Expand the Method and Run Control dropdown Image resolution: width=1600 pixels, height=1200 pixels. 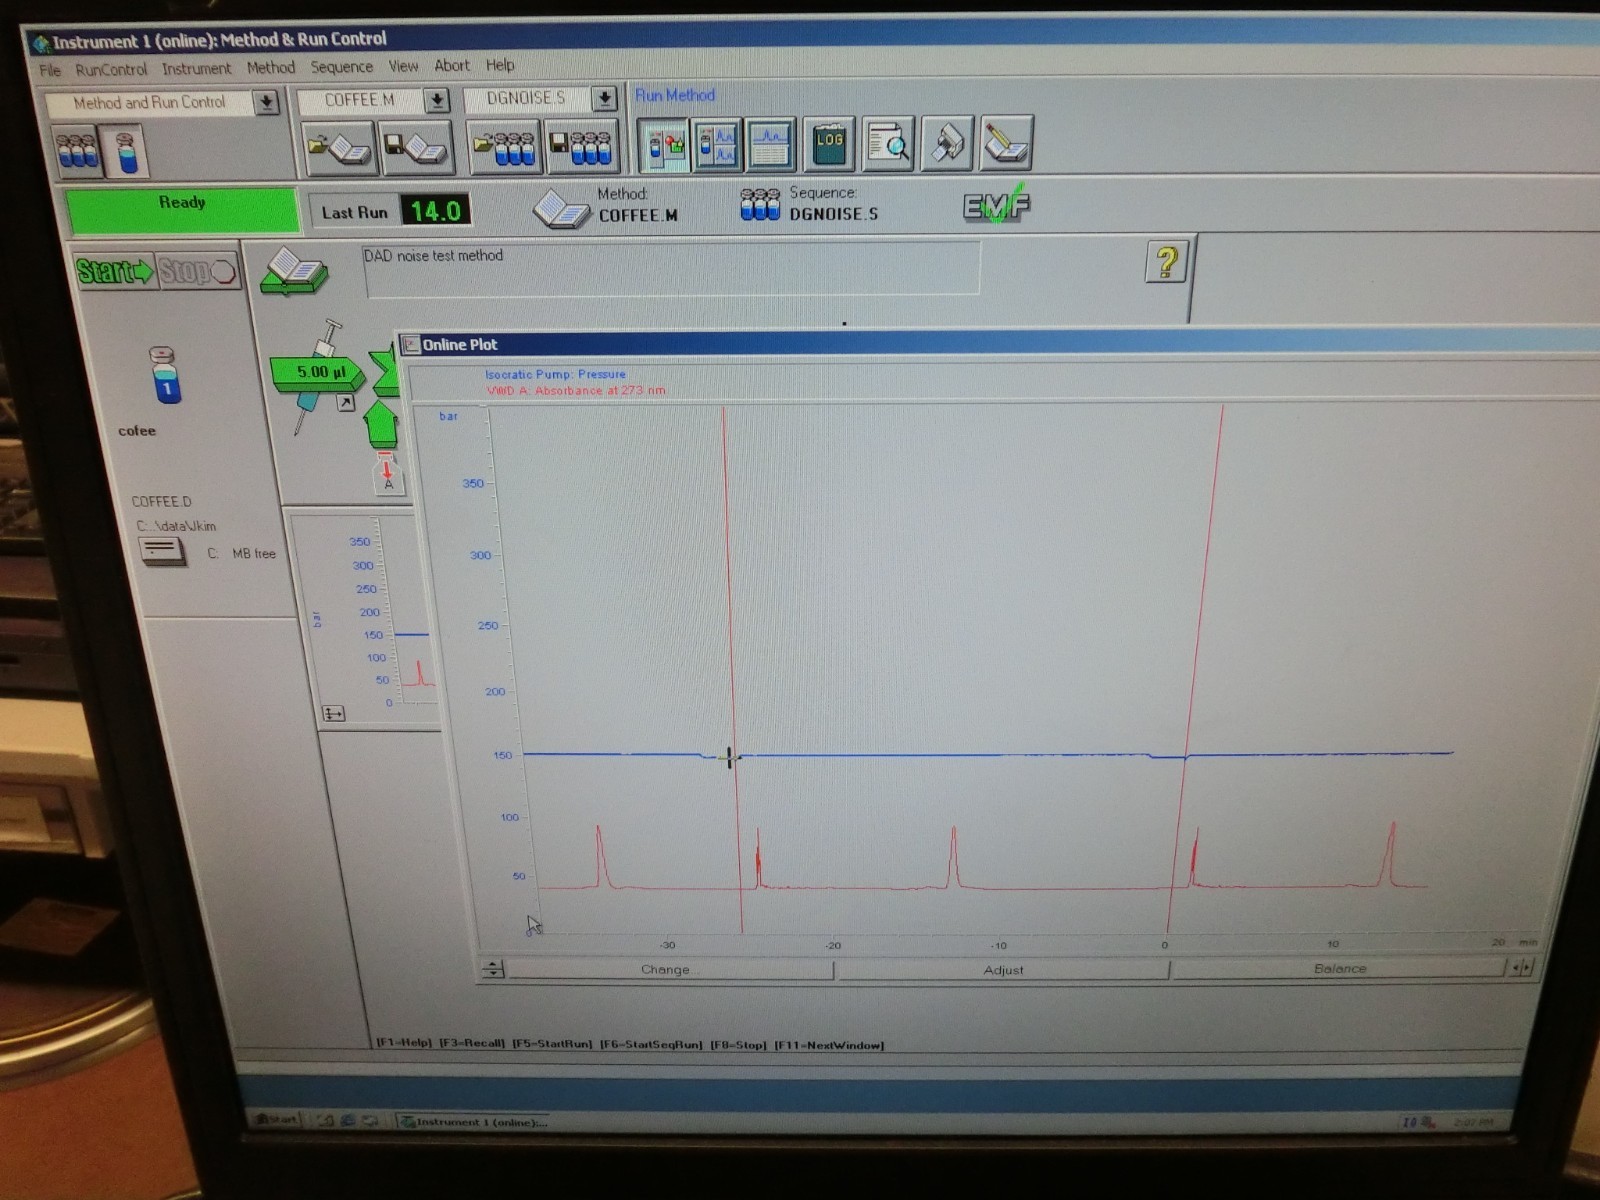coord(266,103)
